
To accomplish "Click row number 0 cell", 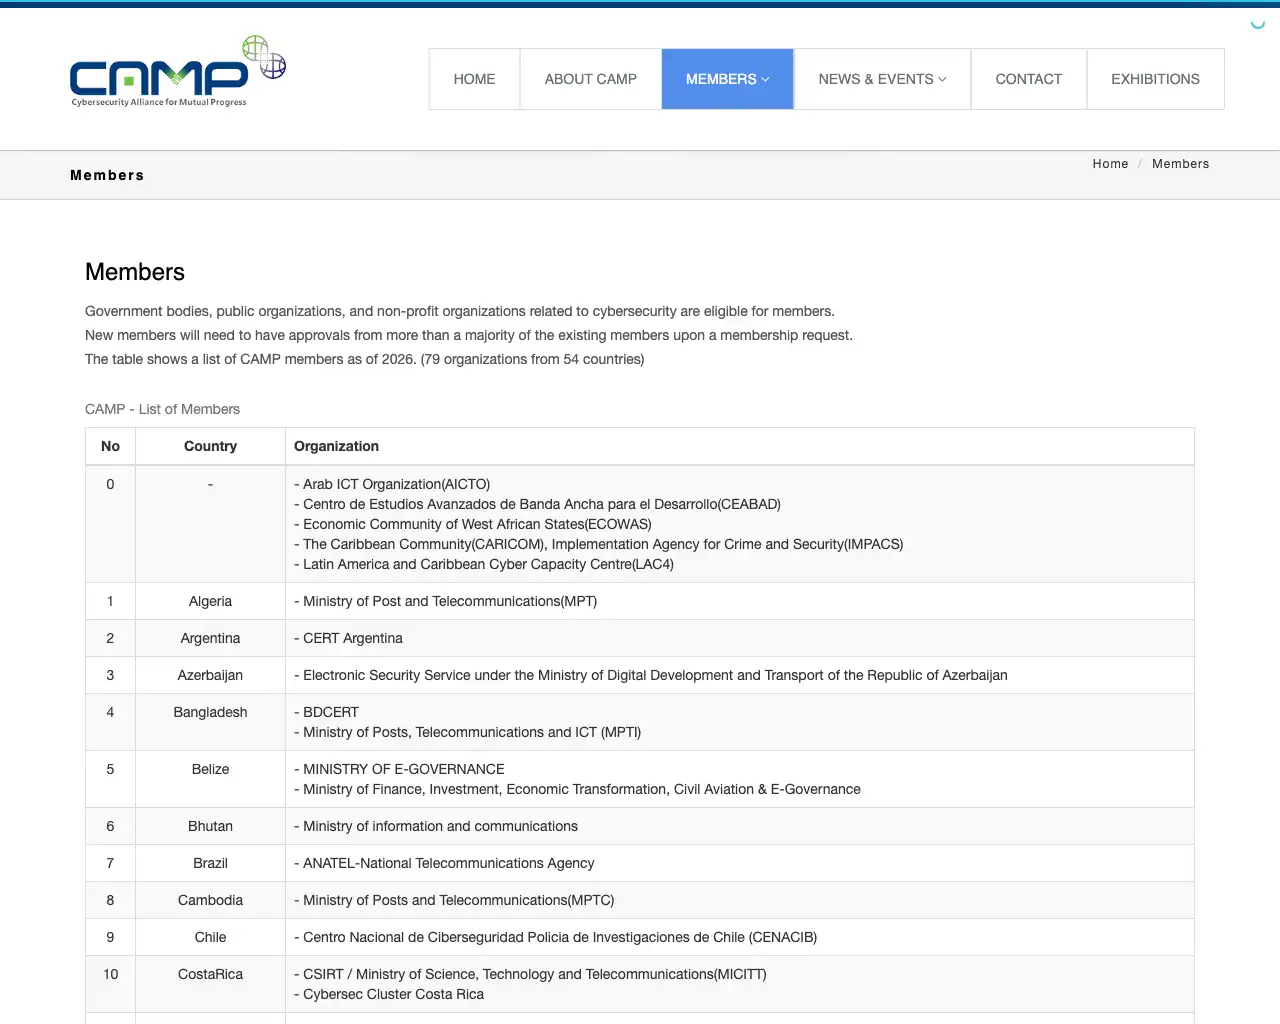I will coord(110,524).
